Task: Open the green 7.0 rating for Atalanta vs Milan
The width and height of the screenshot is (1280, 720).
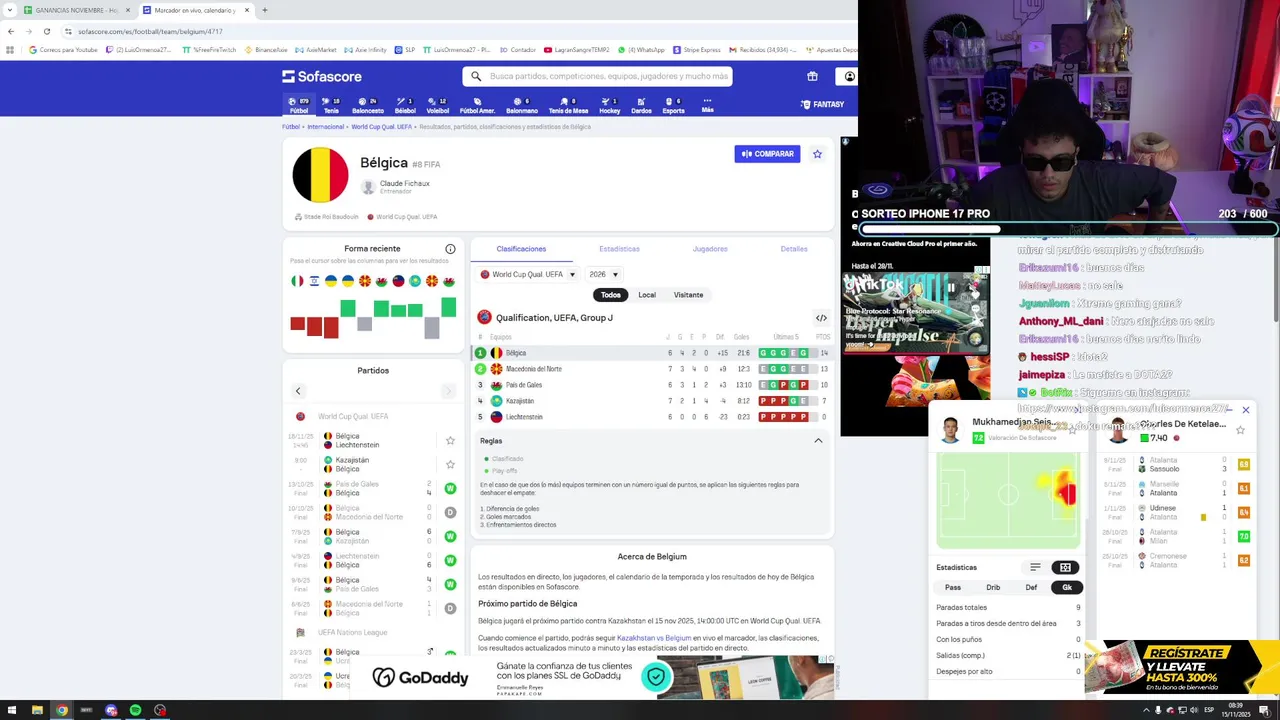Action: point(1244,537)
